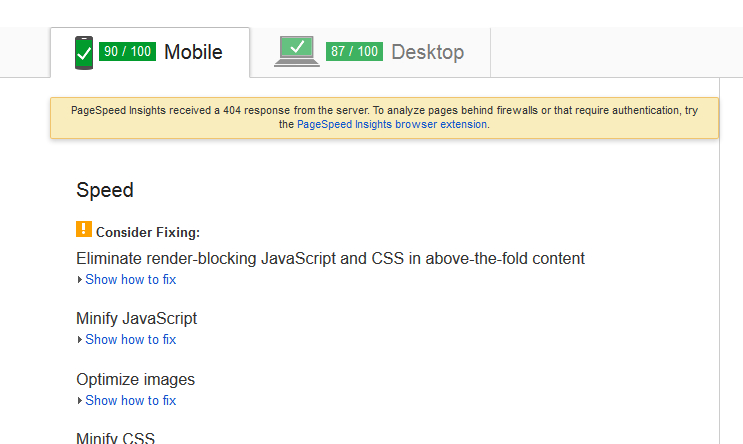Click the orange exclamation warning icon

84,230
